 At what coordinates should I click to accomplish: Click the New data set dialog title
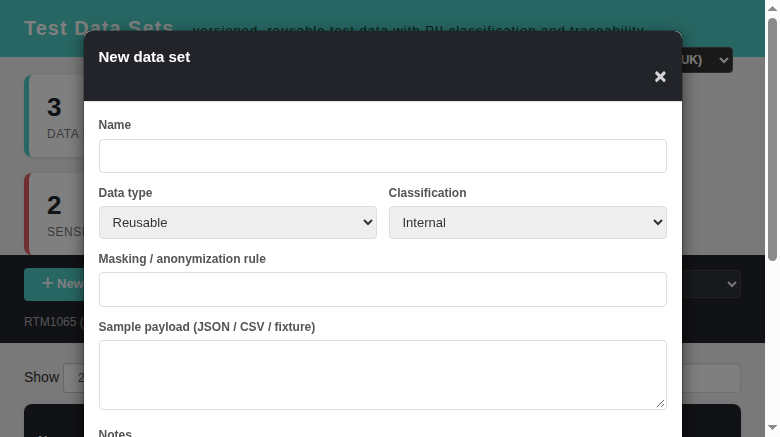144,57
